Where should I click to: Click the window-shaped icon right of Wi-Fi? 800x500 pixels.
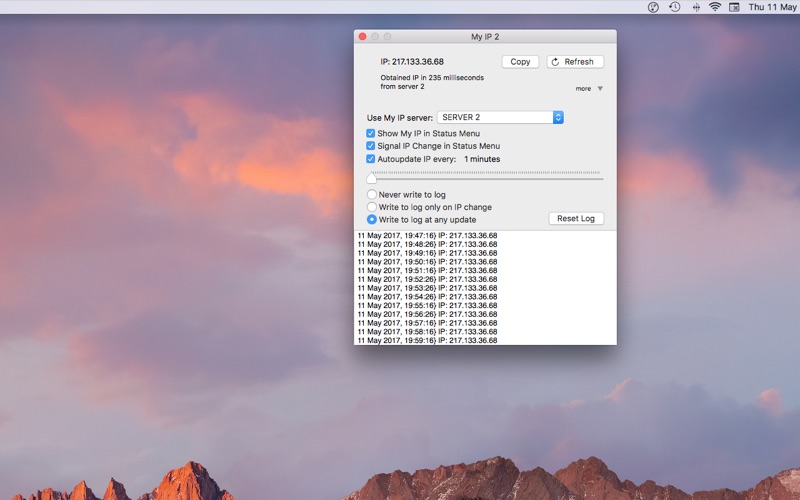(x=735, y=7)
